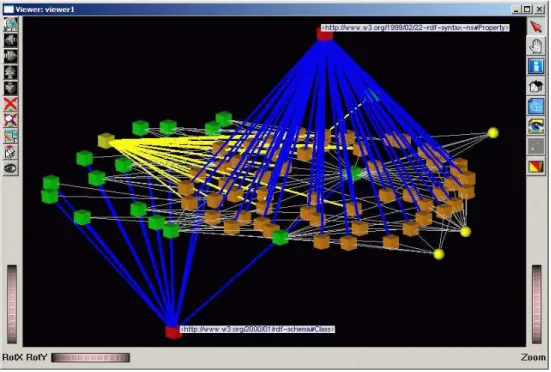Click the Zoom label

(533, 358)
